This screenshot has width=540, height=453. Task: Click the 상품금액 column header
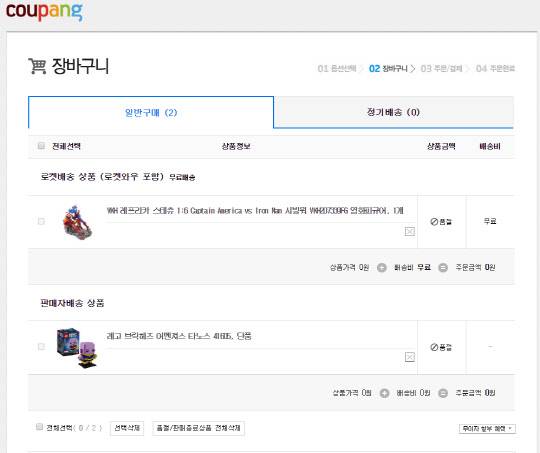(441, 146)
